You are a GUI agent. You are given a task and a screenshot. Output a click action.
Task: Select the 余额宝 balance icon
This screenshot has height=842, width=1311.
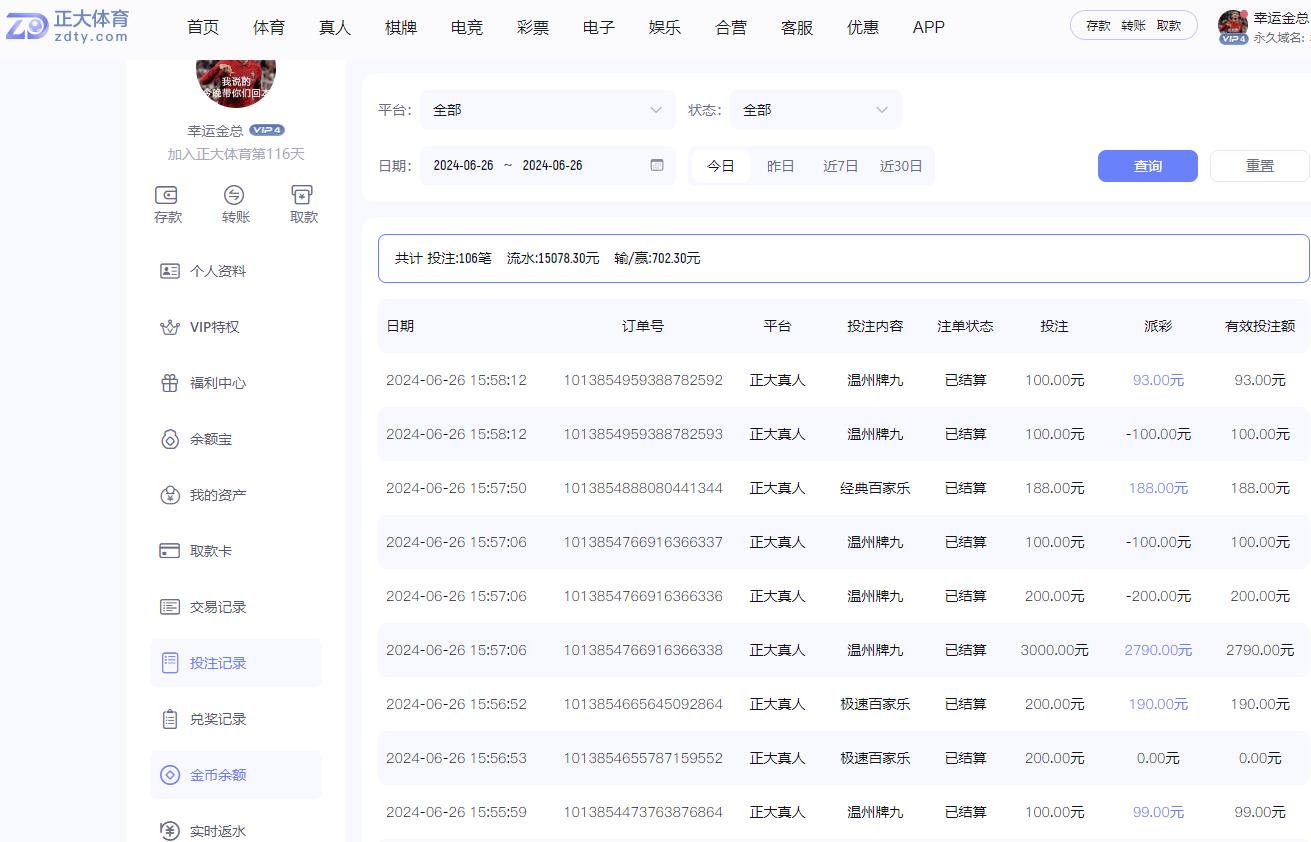pos(171,438)
